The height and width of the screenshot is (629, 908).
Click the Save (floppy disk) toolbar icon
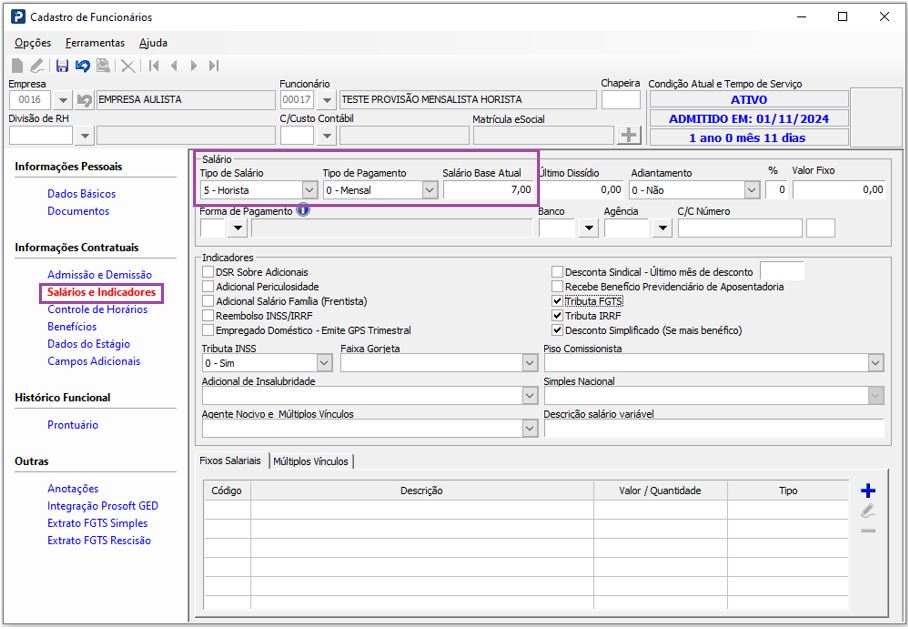[x=62, y=66]
